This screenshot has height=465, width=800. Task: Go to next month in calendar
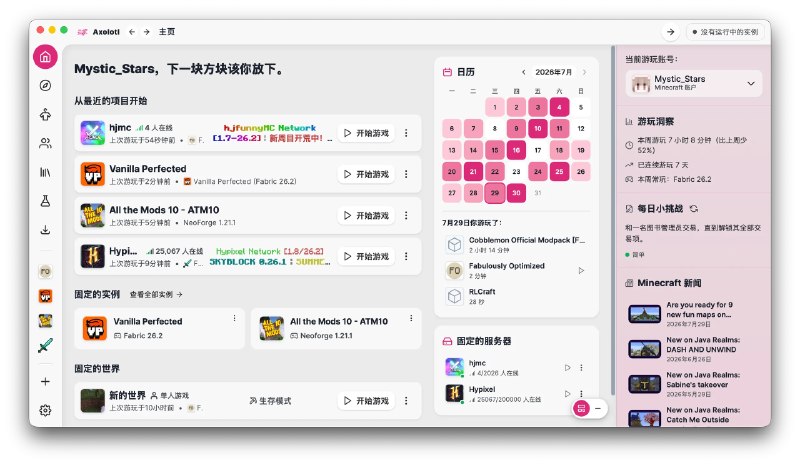pyautogui.click(x=584, y=72)
